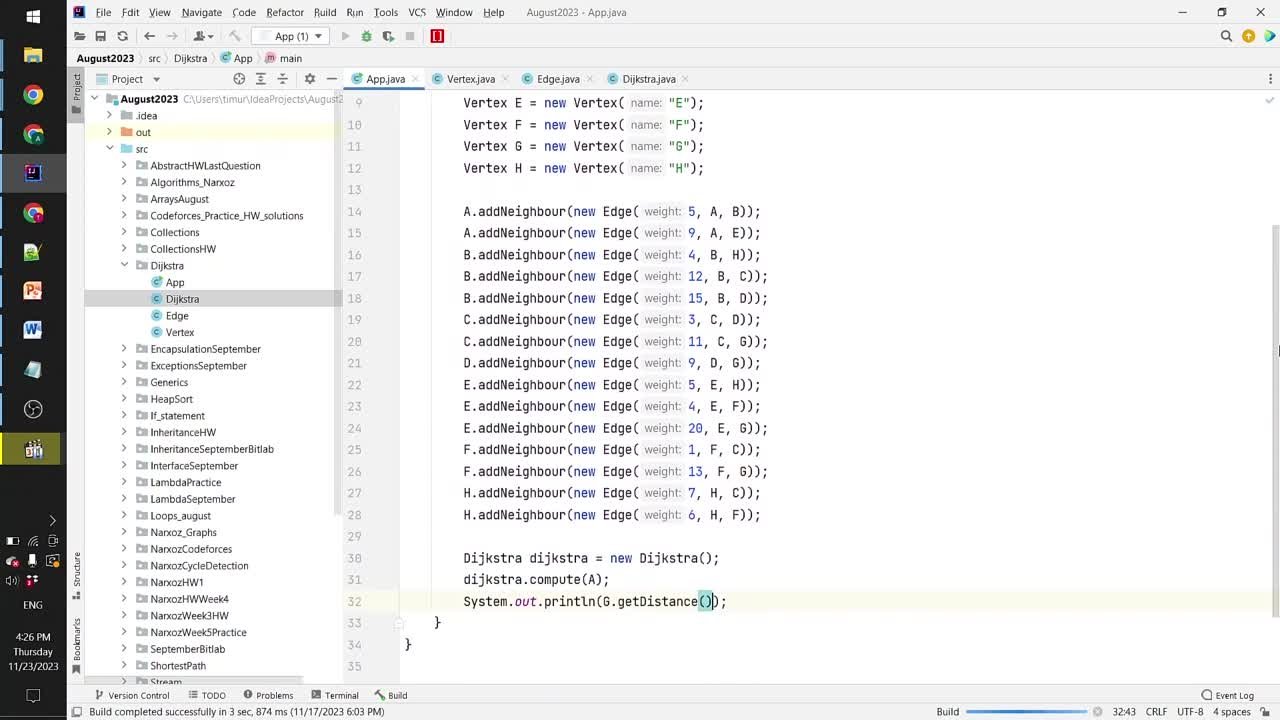Screen dimensions: 1280x720
Task: Open Search Everywhere magnifier icon
Action: [x=1226, y=36]
